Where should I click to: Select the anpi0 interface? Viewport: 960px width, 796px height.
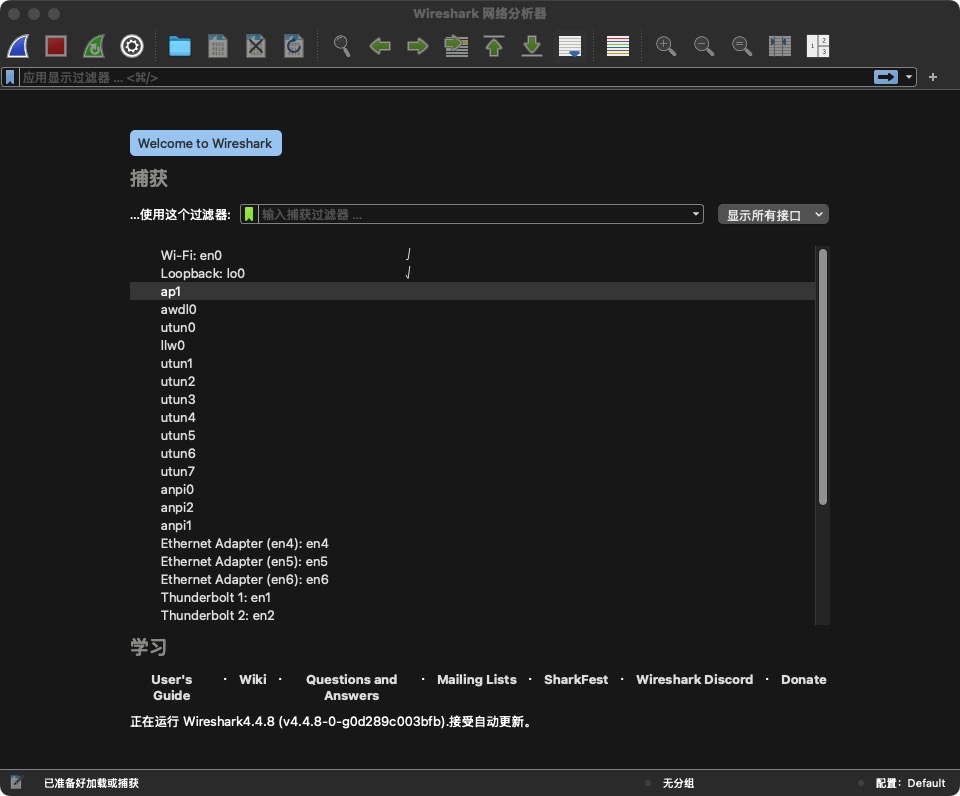coord(472,489)
